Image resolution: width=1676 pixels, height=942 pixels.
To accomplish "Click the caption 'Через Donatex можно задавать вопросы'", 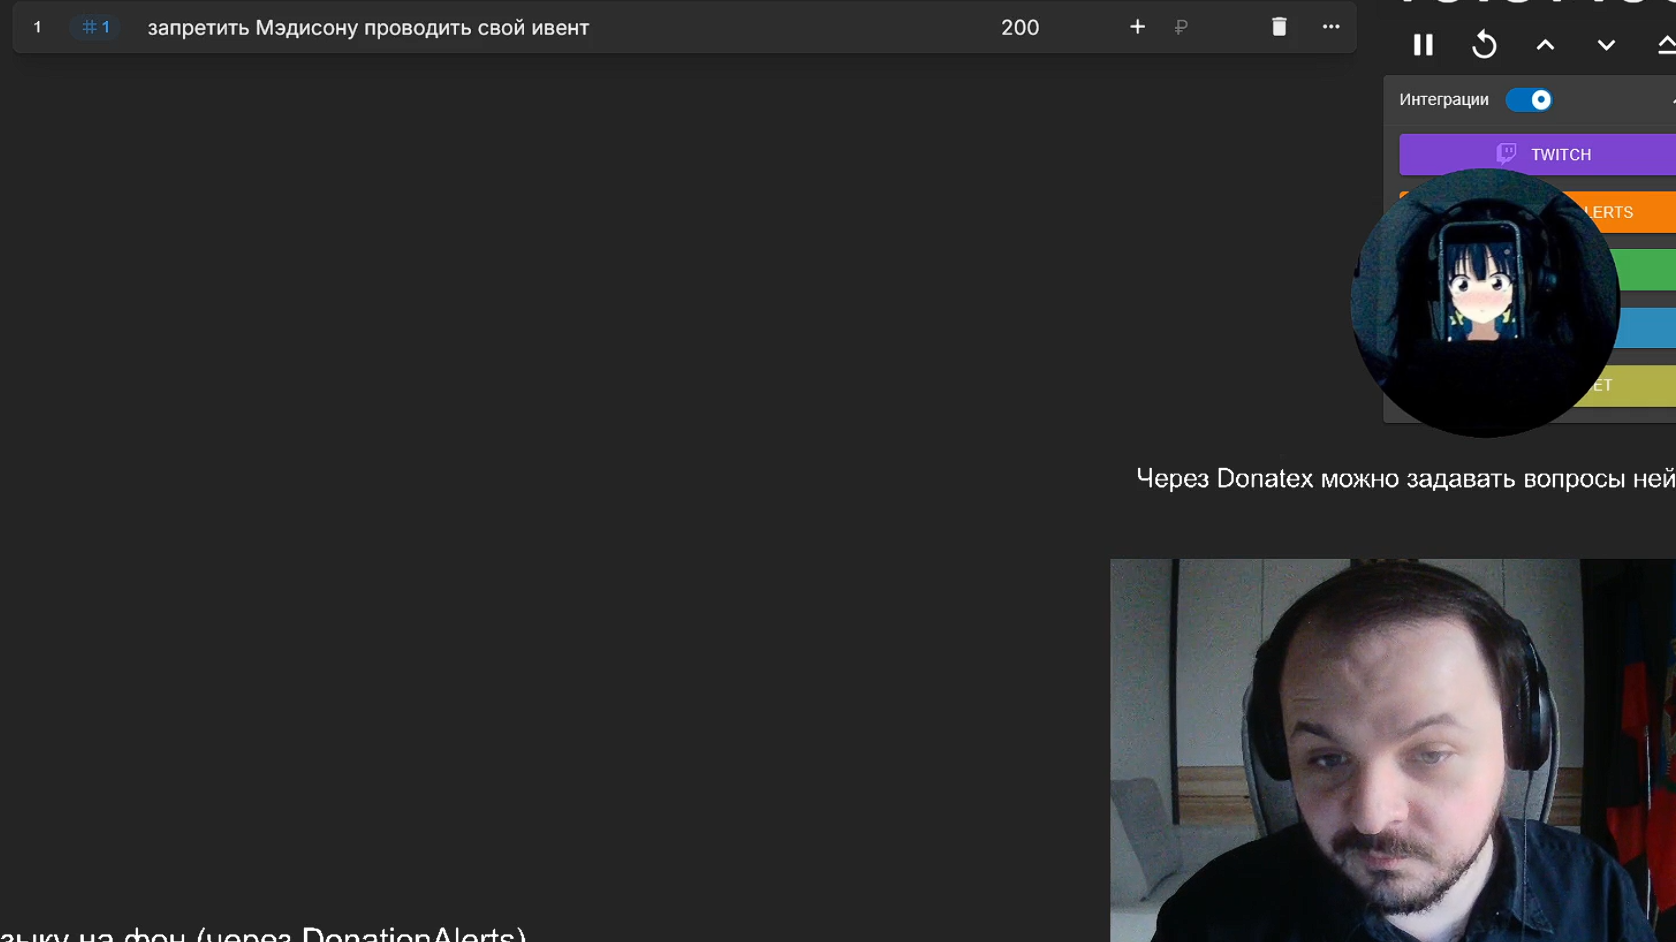I will click(1382, 479).
